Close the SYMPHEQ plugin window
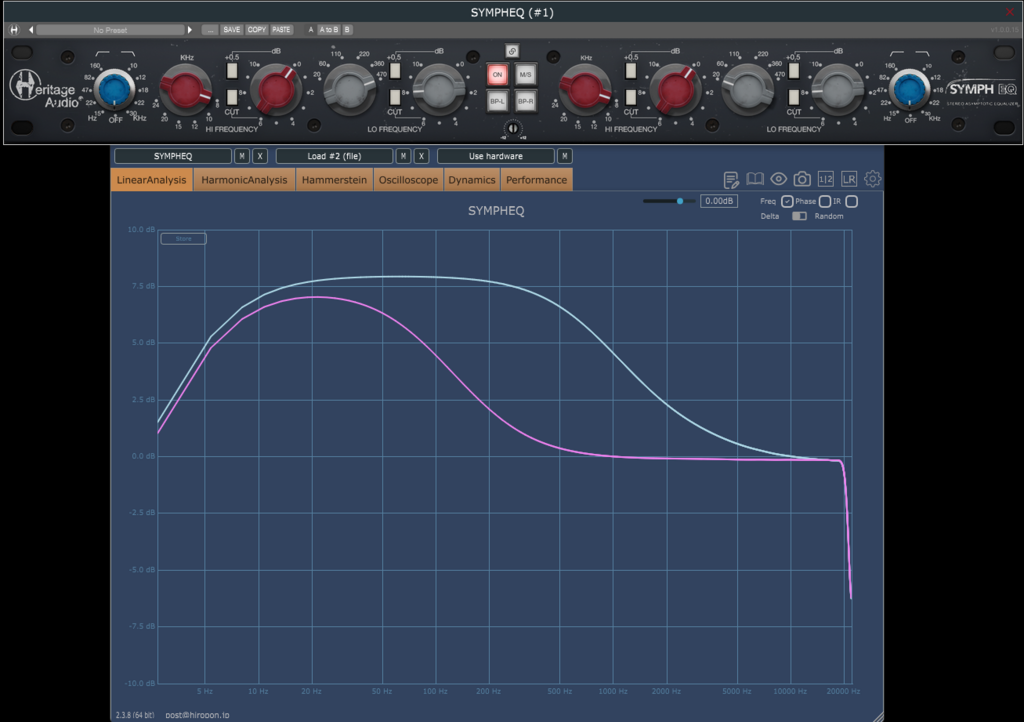The image size is (1024, 722). coord(1010,12)
